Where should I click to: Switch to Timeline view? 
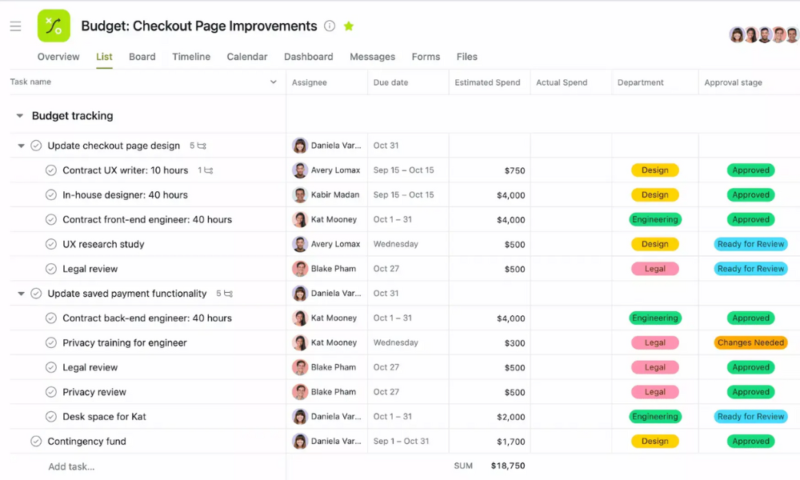point(191,57)
